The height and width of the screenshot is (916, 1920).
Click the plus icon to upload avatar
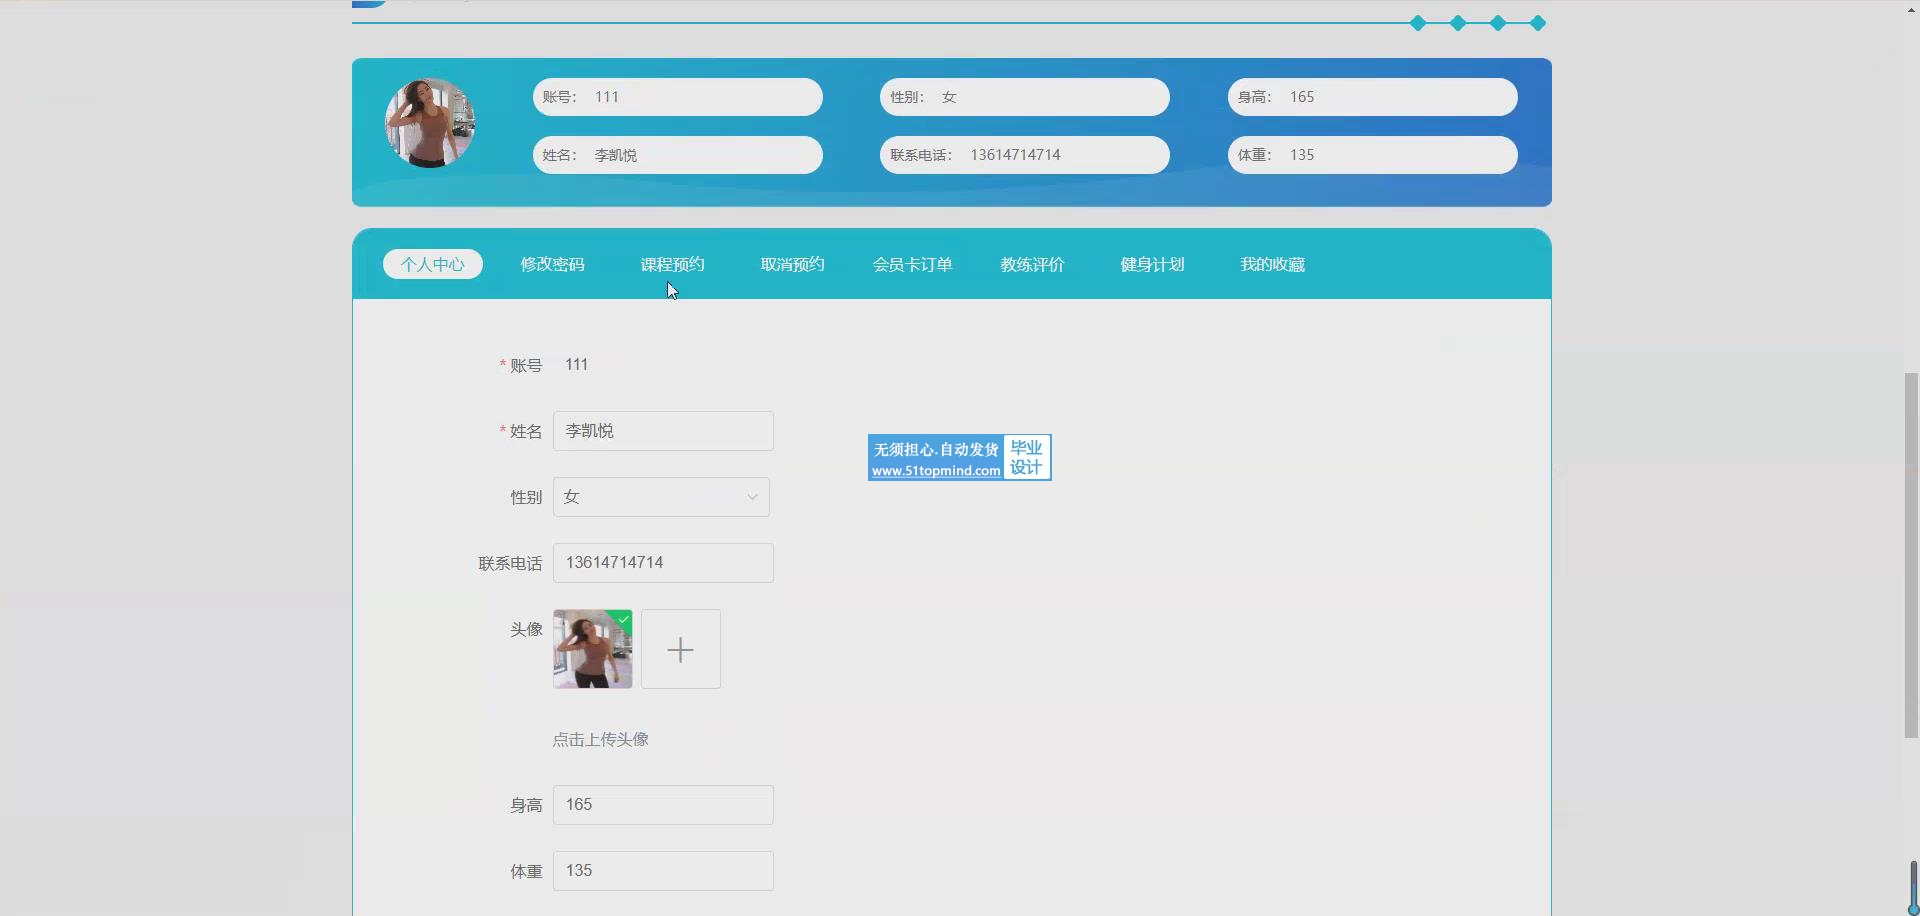pos(680,649)
